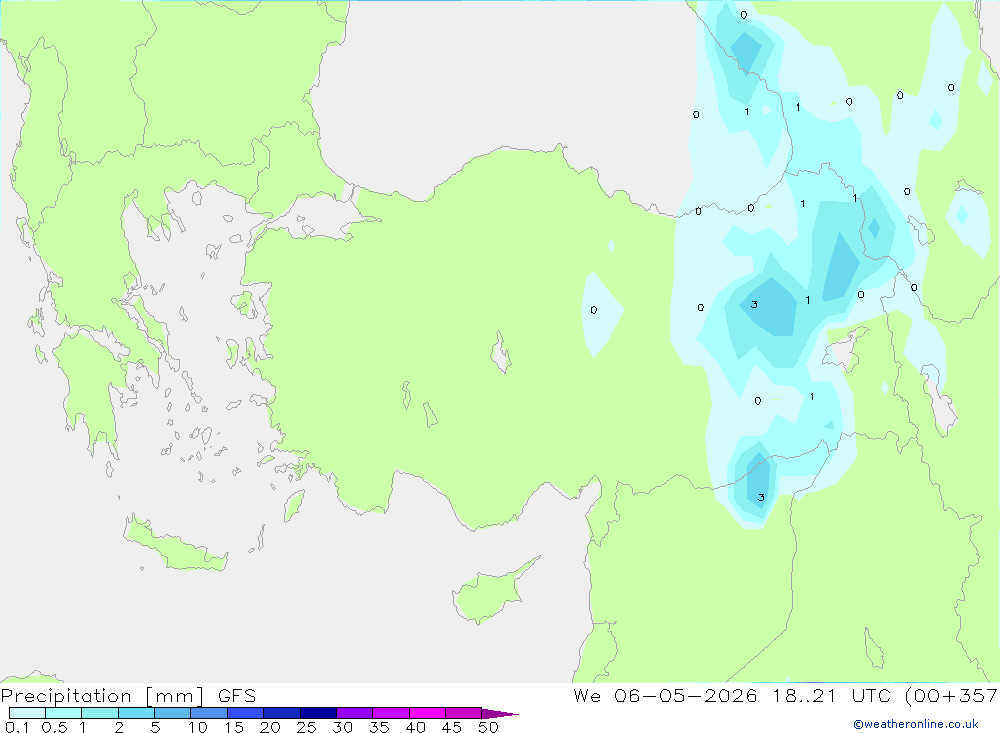Click the date 'We 06-05-2026'
The image size is (1000, 733).
[665, 696]
